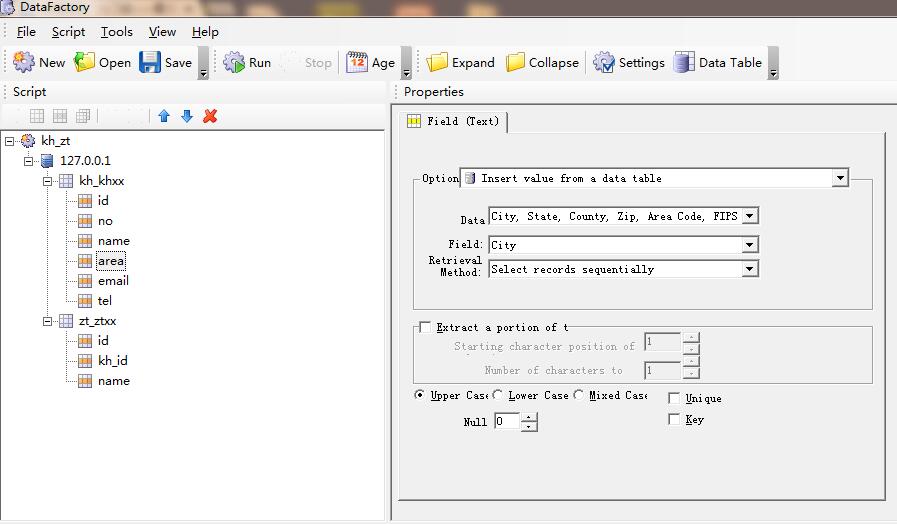This screenshot has height=524, width=897.
Task: Select the zt_ztxx table node
Action: pos(97,321)
